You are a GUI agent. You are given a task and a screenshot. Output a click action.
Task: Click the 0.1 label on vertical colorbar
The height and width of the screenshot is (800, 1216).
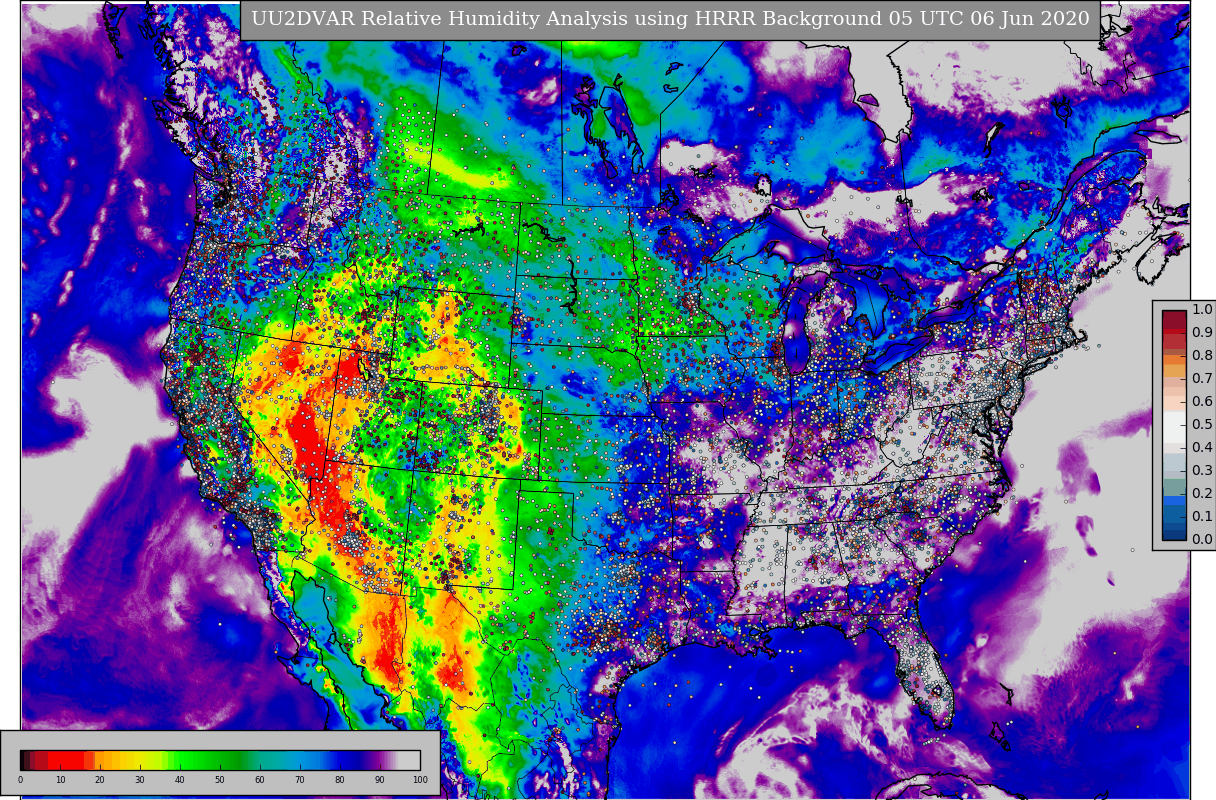[1202, 516]
